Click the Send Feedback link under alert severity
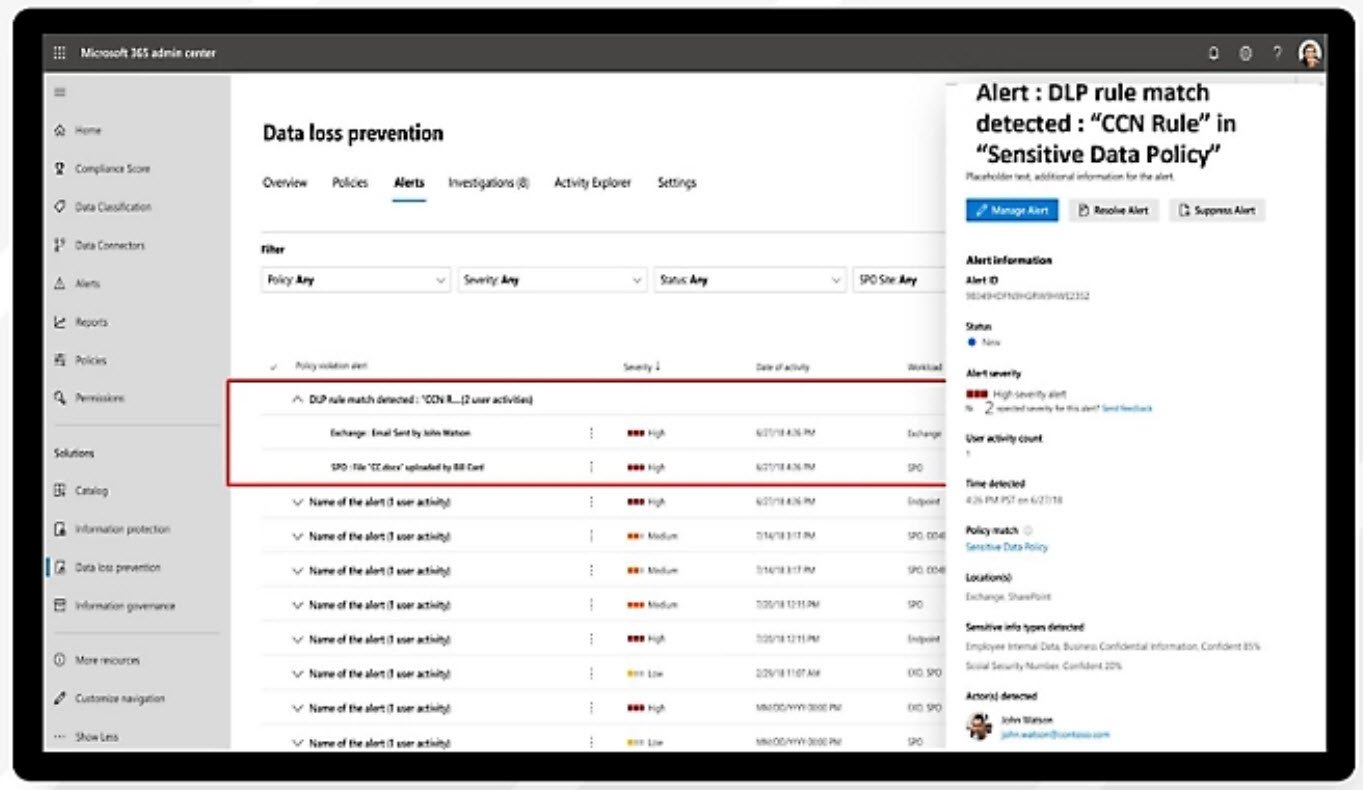This screenshot has height=790, width=1363. click(1126, 408)
